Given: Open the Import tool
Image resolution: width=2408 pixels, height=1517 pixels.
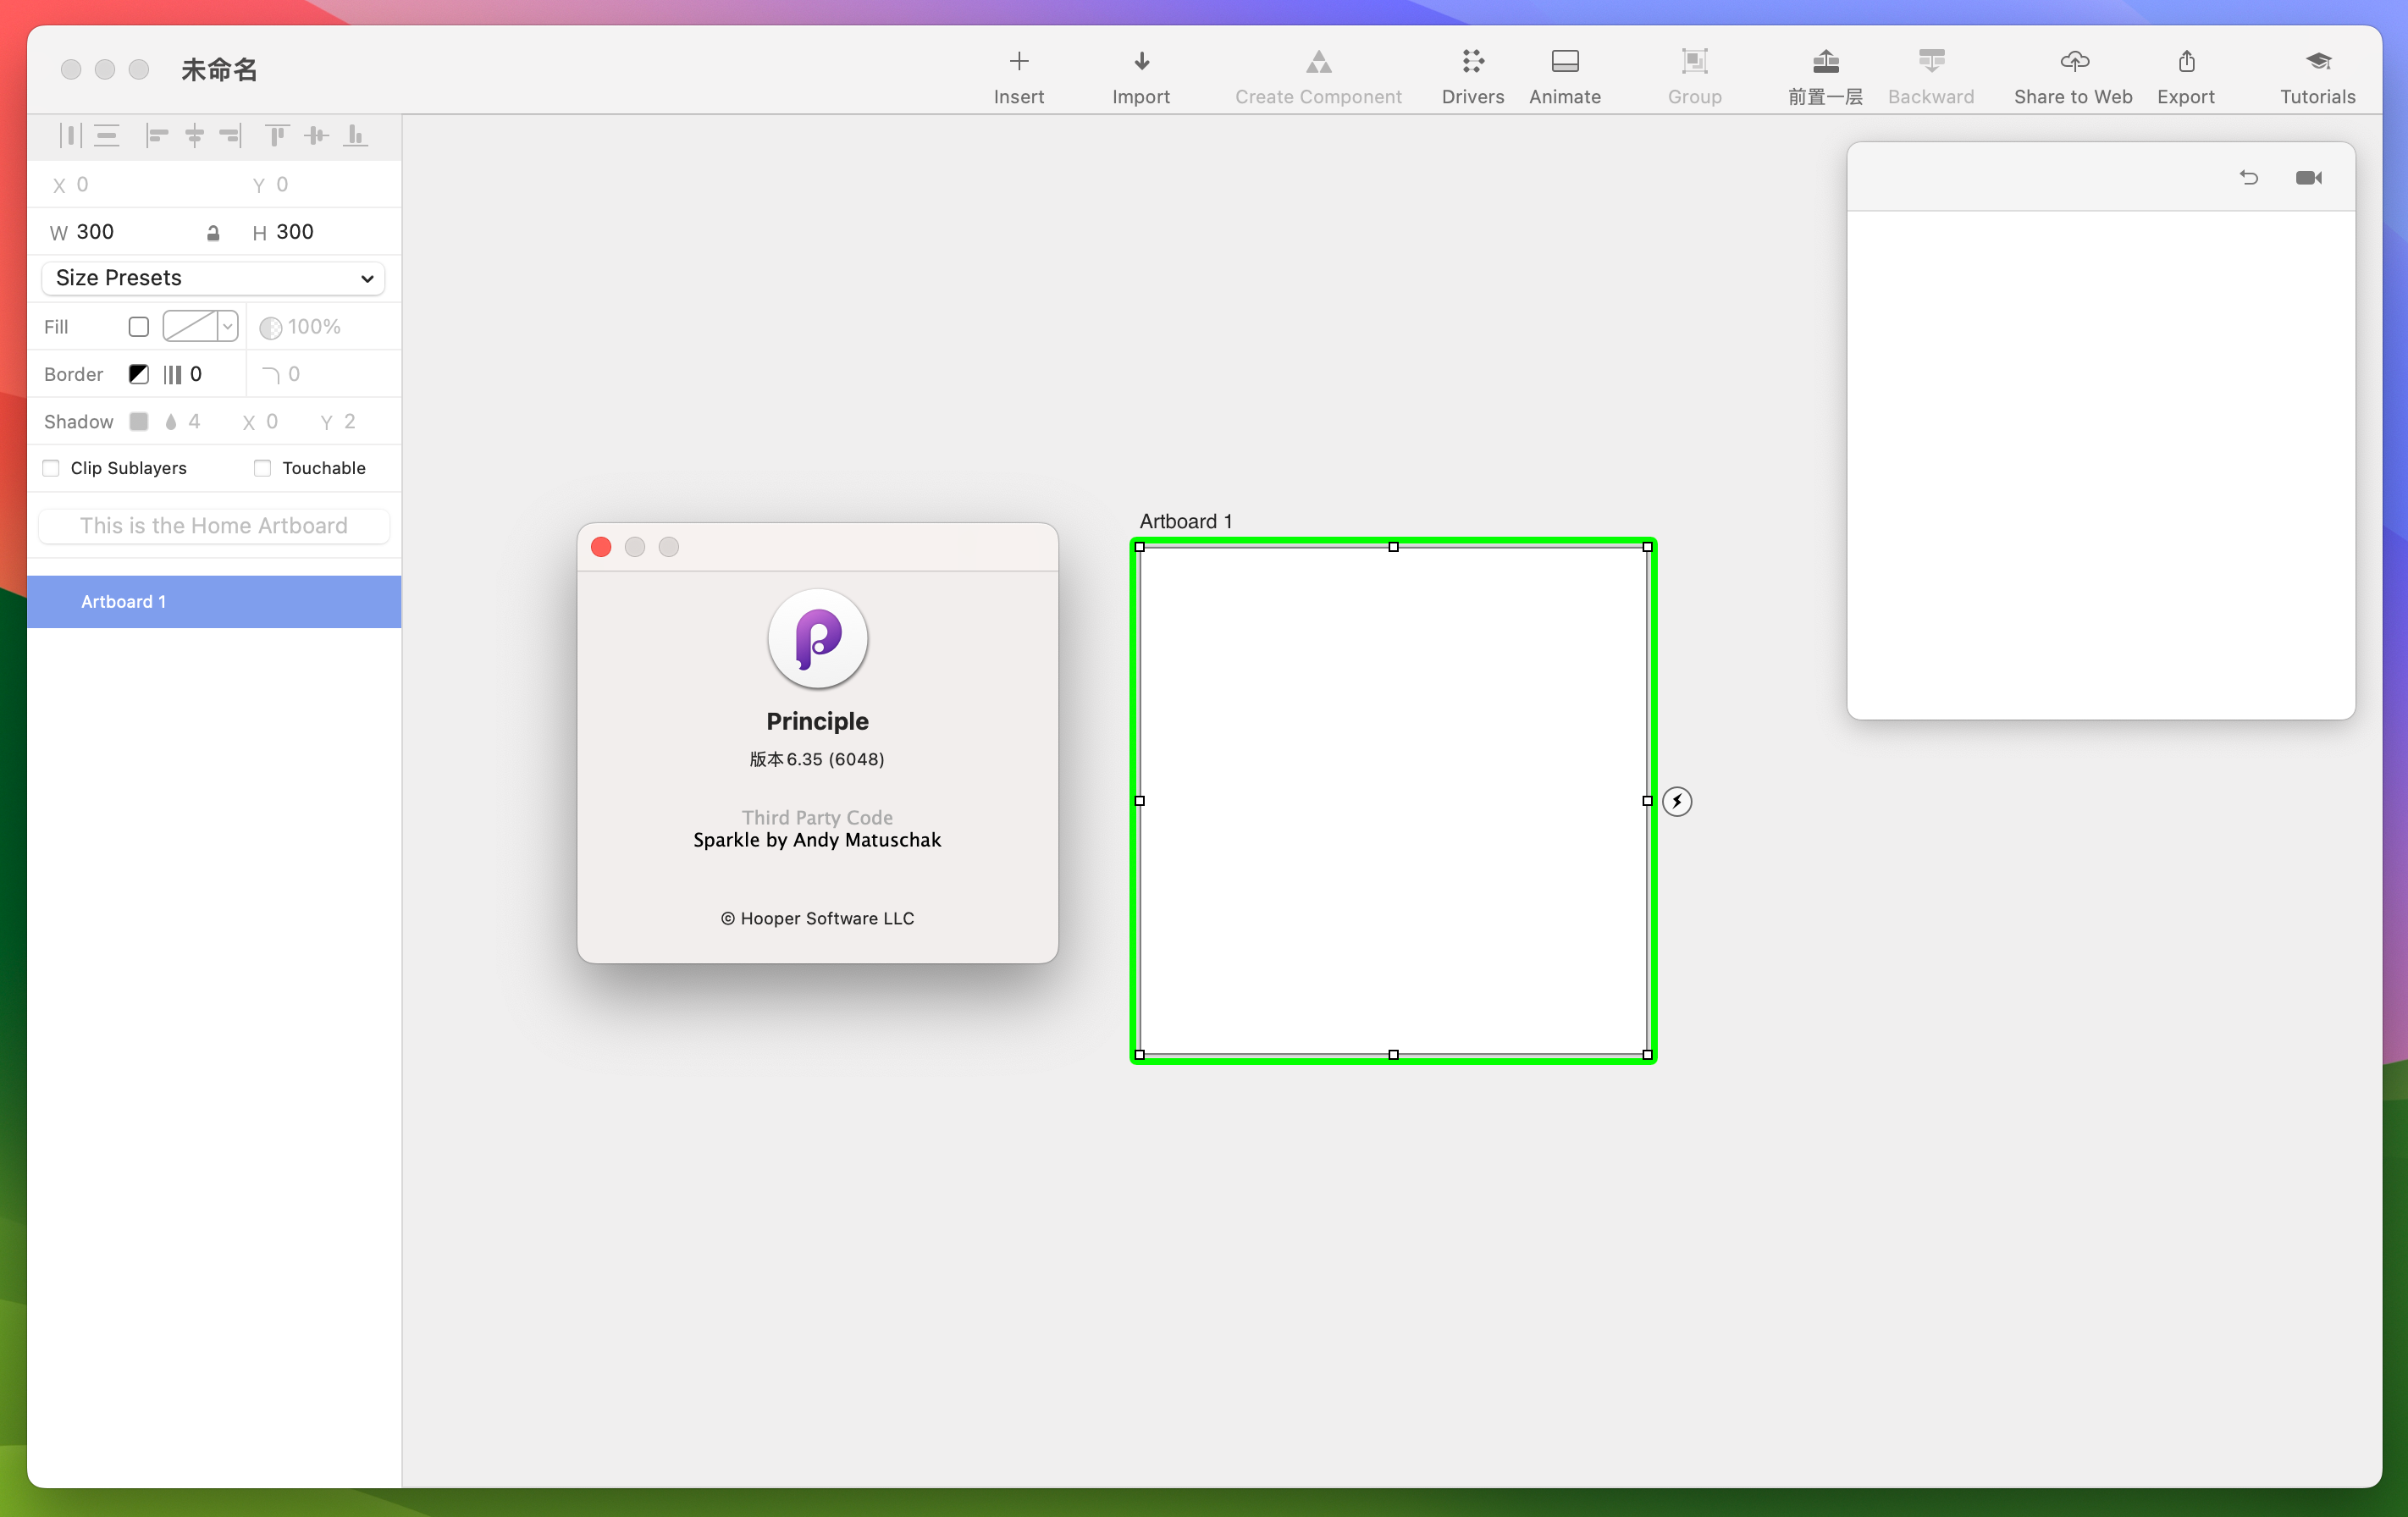Looking at the screenshot, I should point(1141,74).
